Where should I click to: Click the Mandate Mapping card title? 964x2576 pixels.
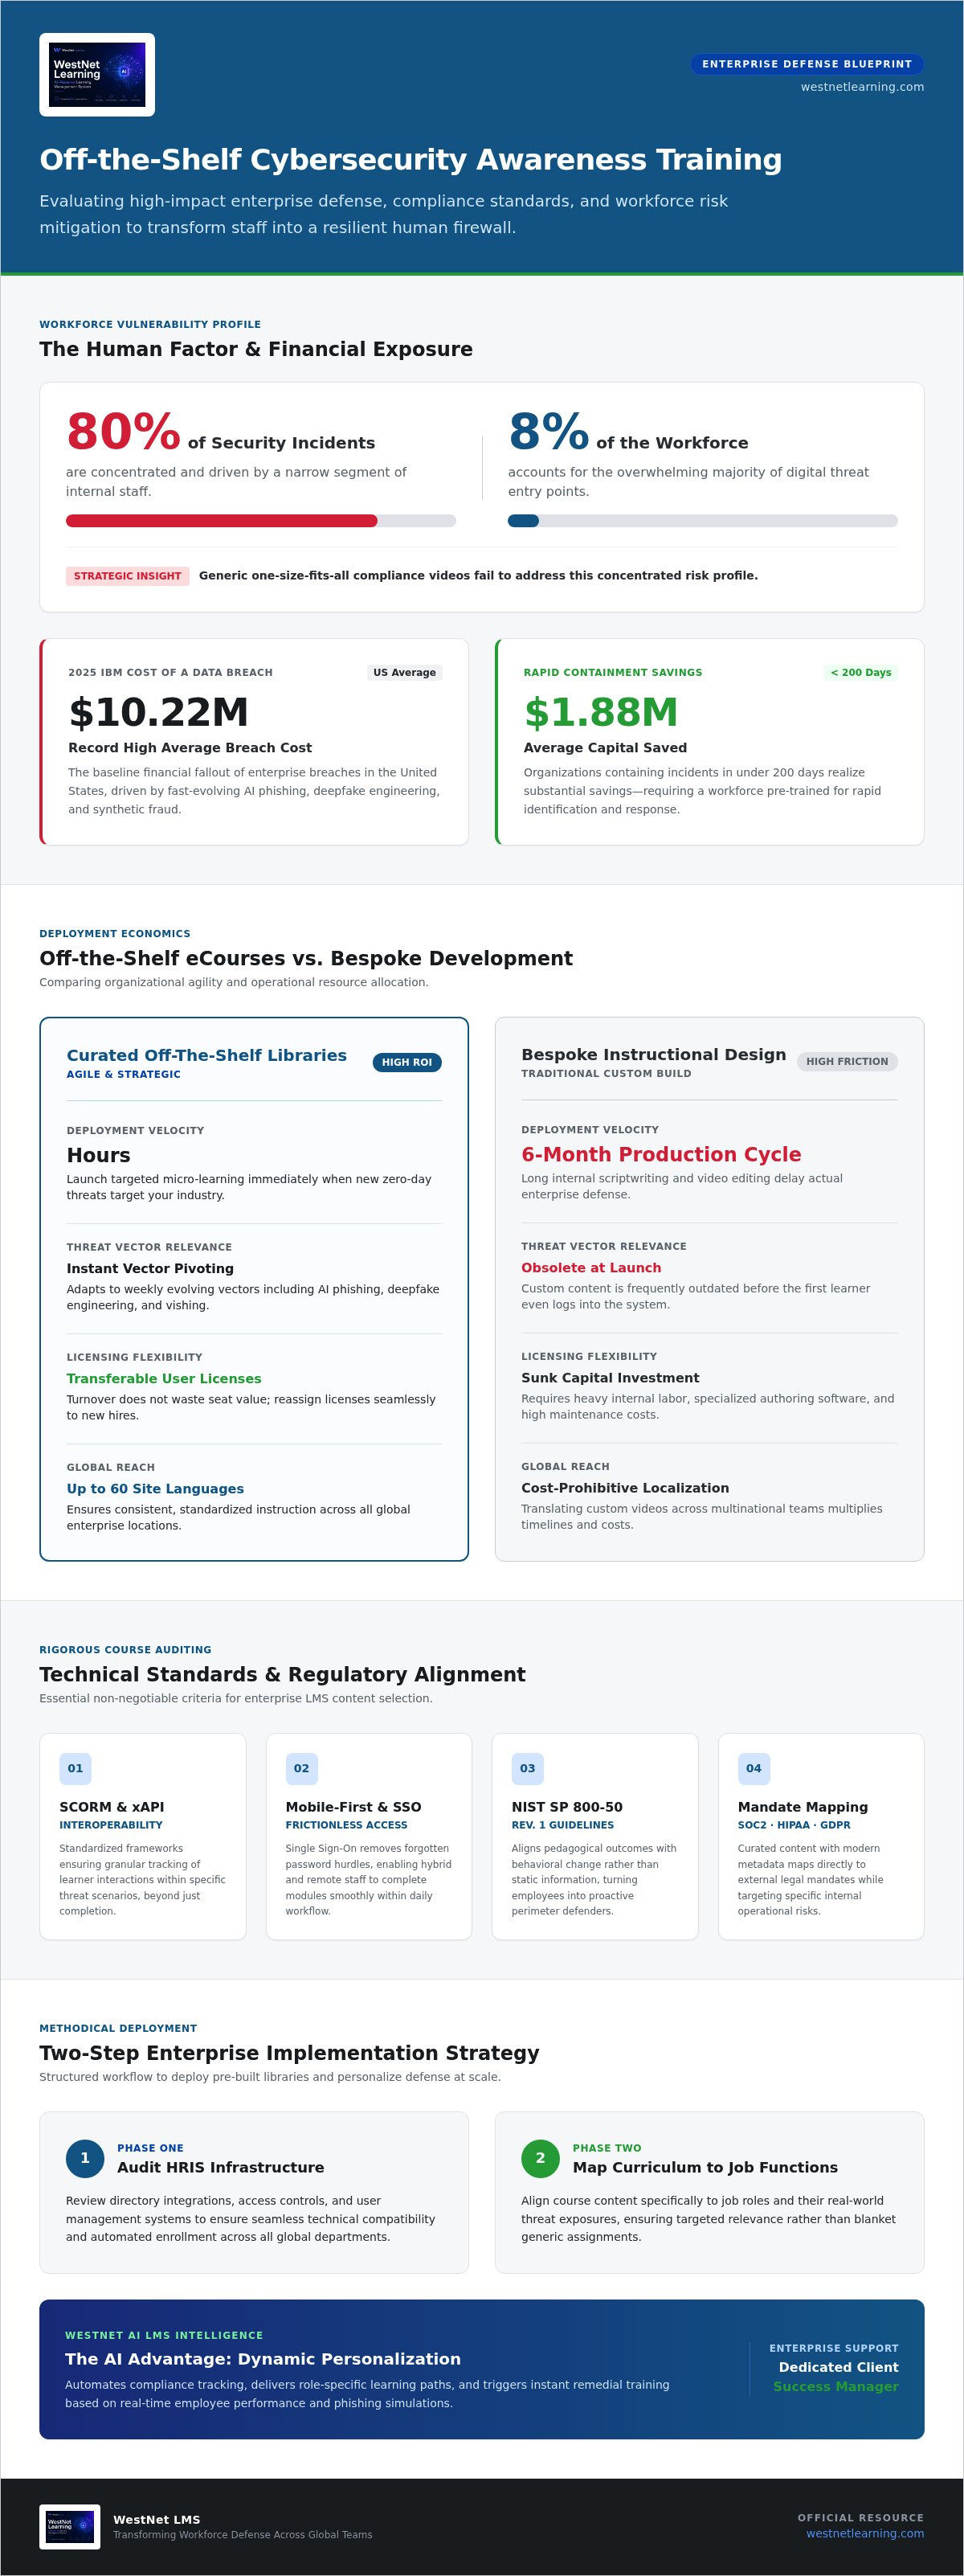click(x=803, y=1807)
